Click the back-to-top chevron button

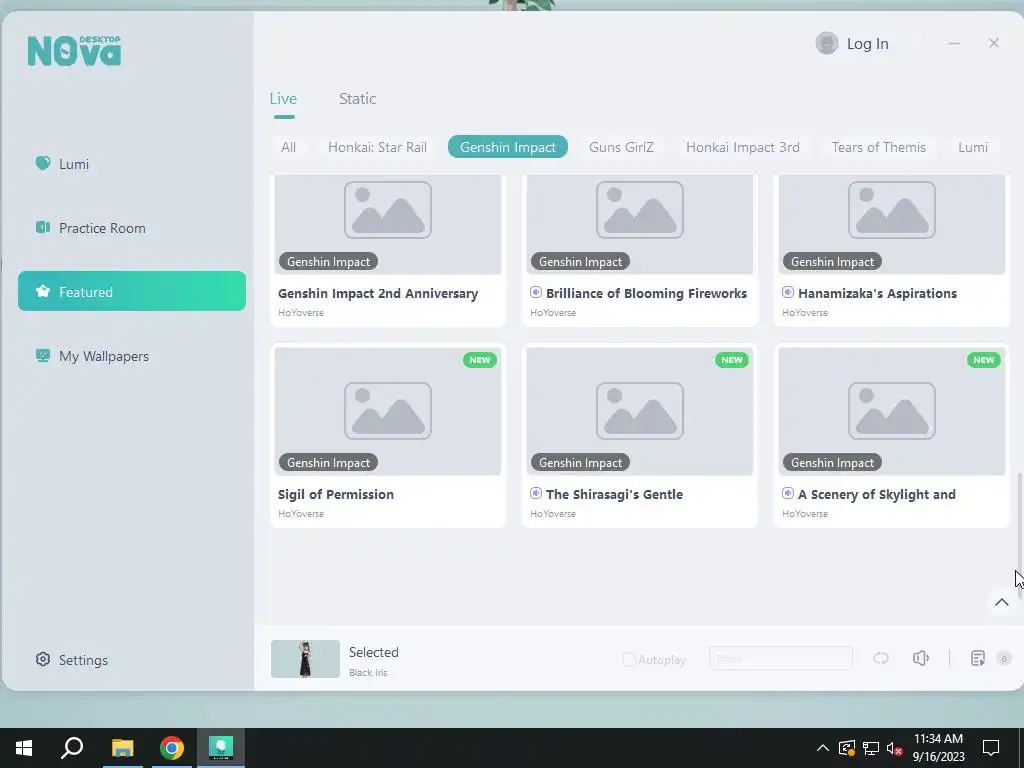1001,602
